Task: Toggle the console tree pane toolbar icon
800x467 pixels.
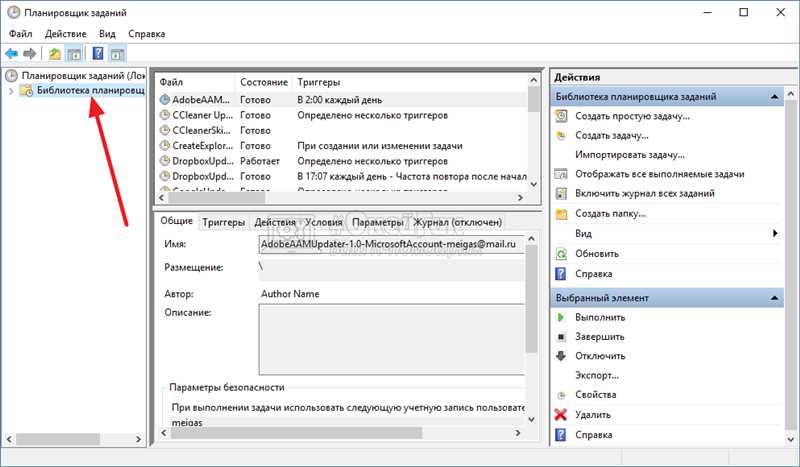Action: tap(74, 53)
